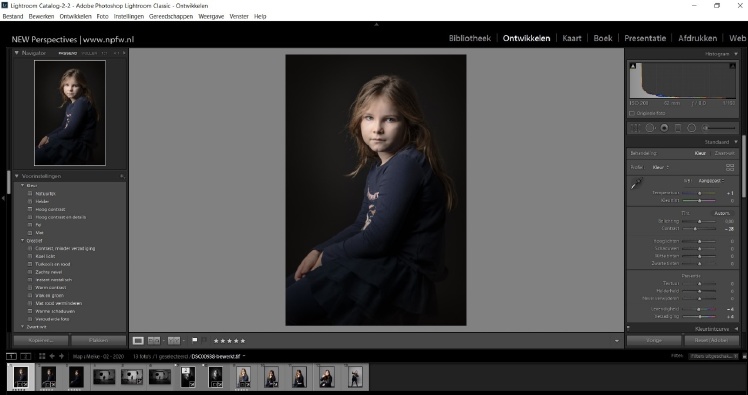Select the graduated filter tool
Image resolution: width=748 pixels, height=395 pixels.
pyautogui.click(x=678, y=128)
